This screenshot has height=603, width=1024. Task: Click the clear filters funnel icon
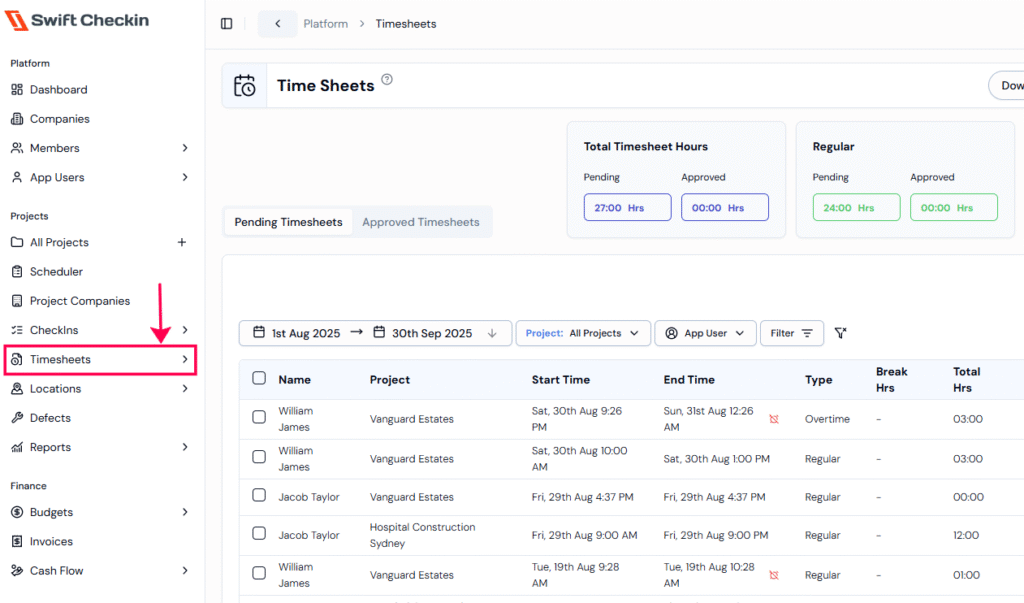click(x=841, y=333)
